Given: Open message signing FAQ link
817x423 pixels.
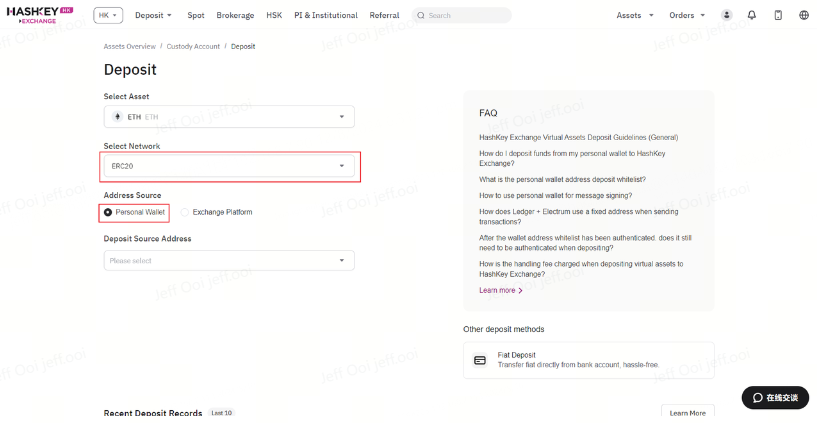Looking at the screenshot, I should coord(555,195).
